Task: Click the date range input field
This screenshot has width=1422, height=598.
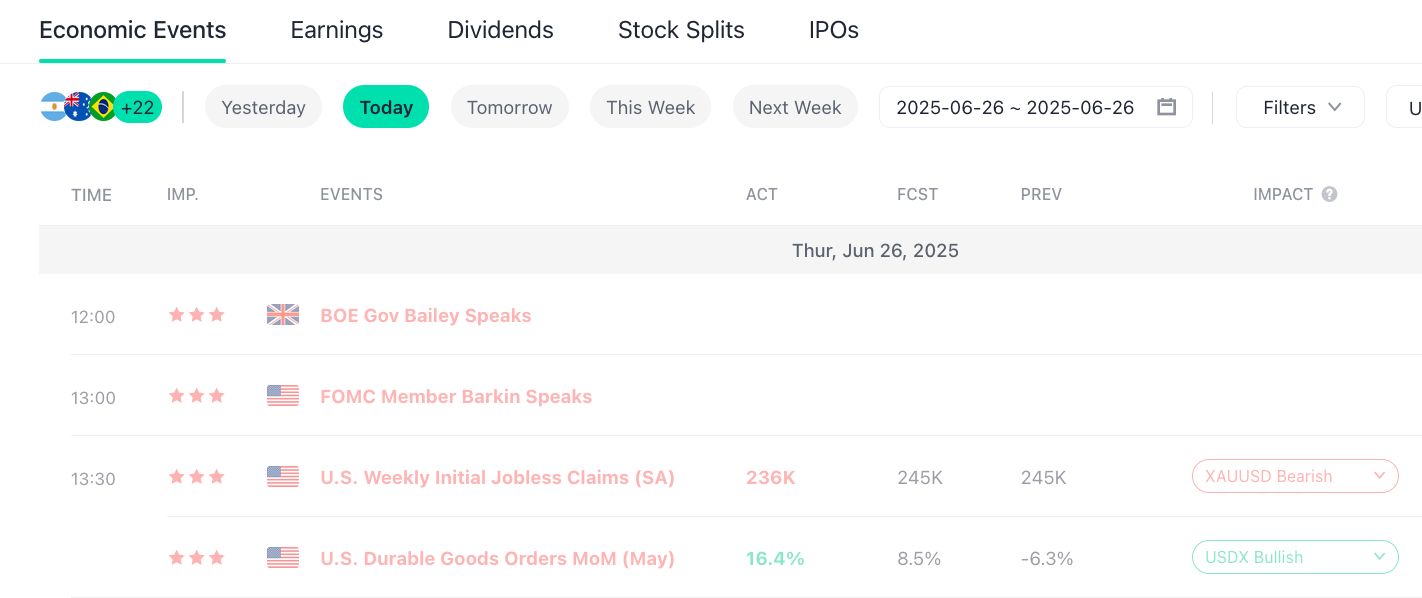Action: tap(1015, 107)
